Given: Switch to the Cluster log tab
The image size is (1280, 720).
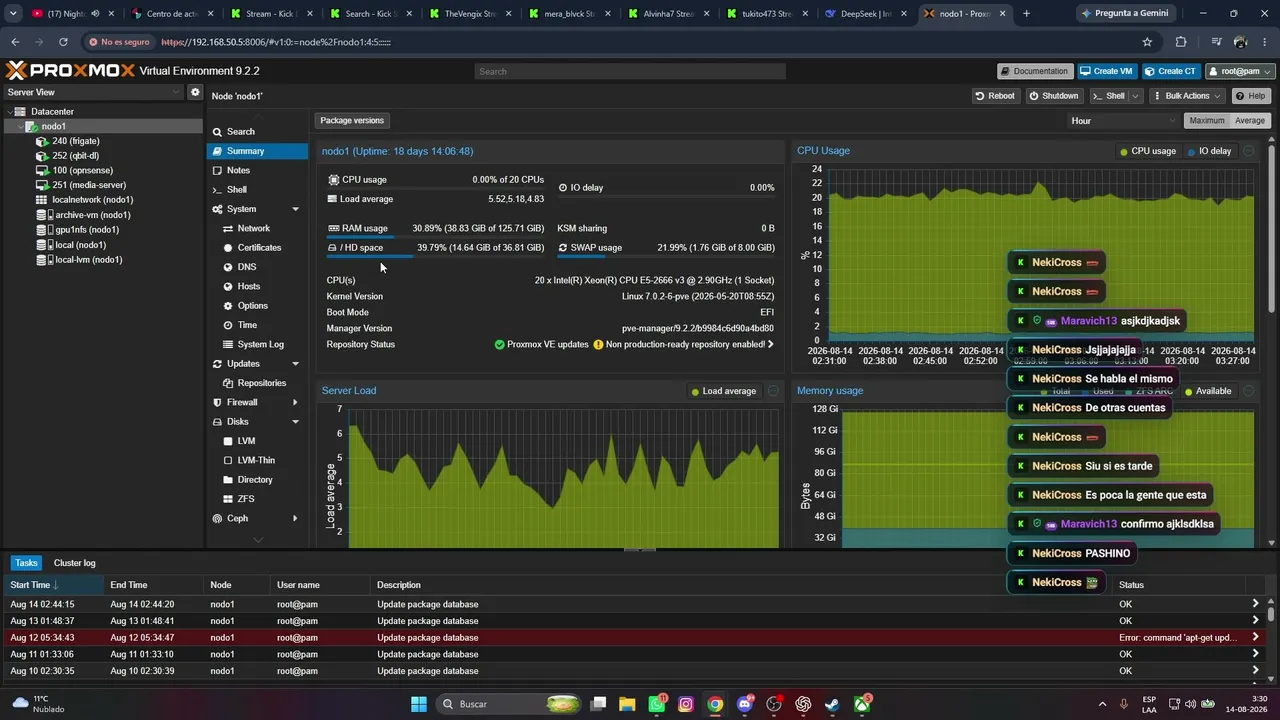Looking at the screenshot, I should [75, 563].
